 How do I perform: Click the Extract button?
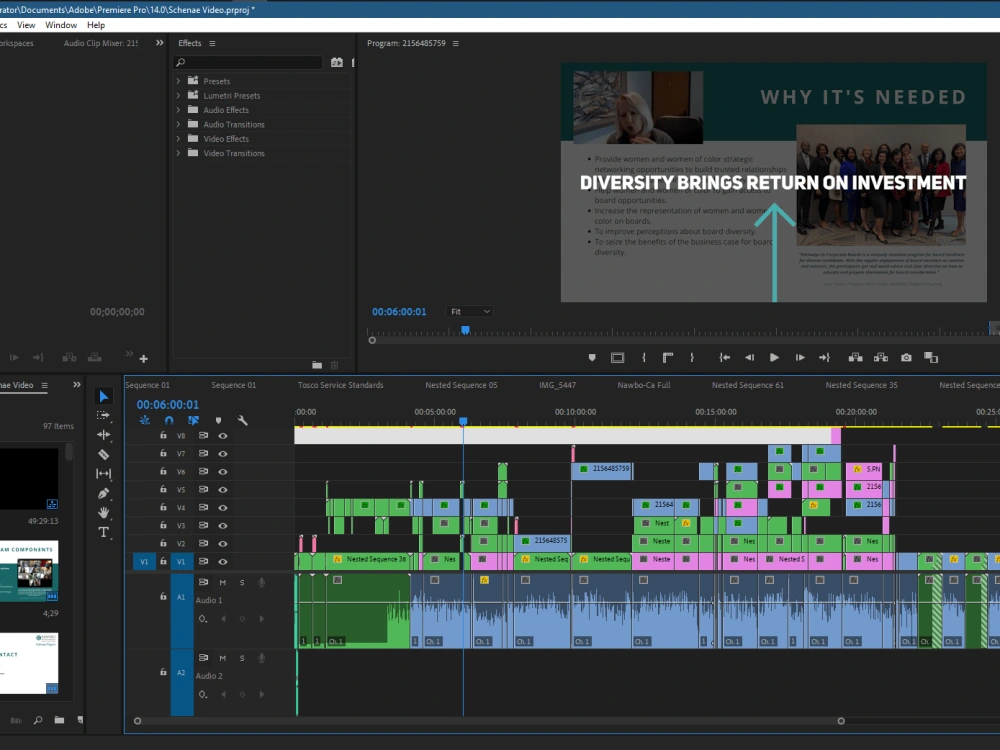pos(881,358)
